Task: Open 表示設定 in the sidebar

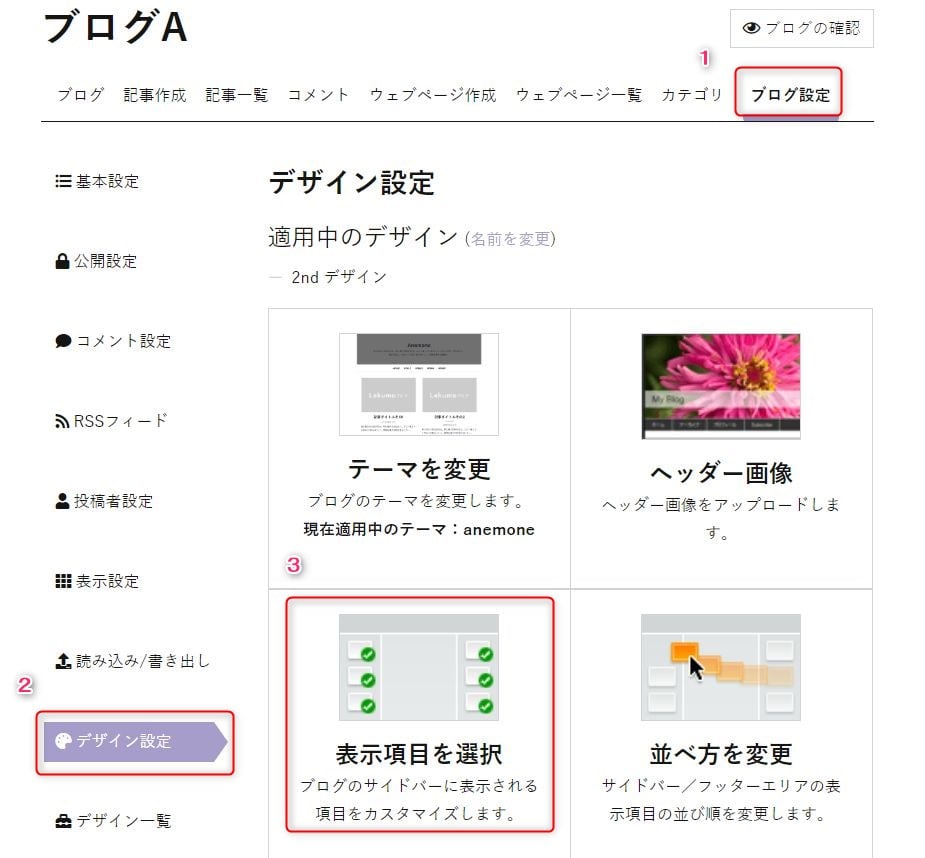Action: (x=97, y=581)
